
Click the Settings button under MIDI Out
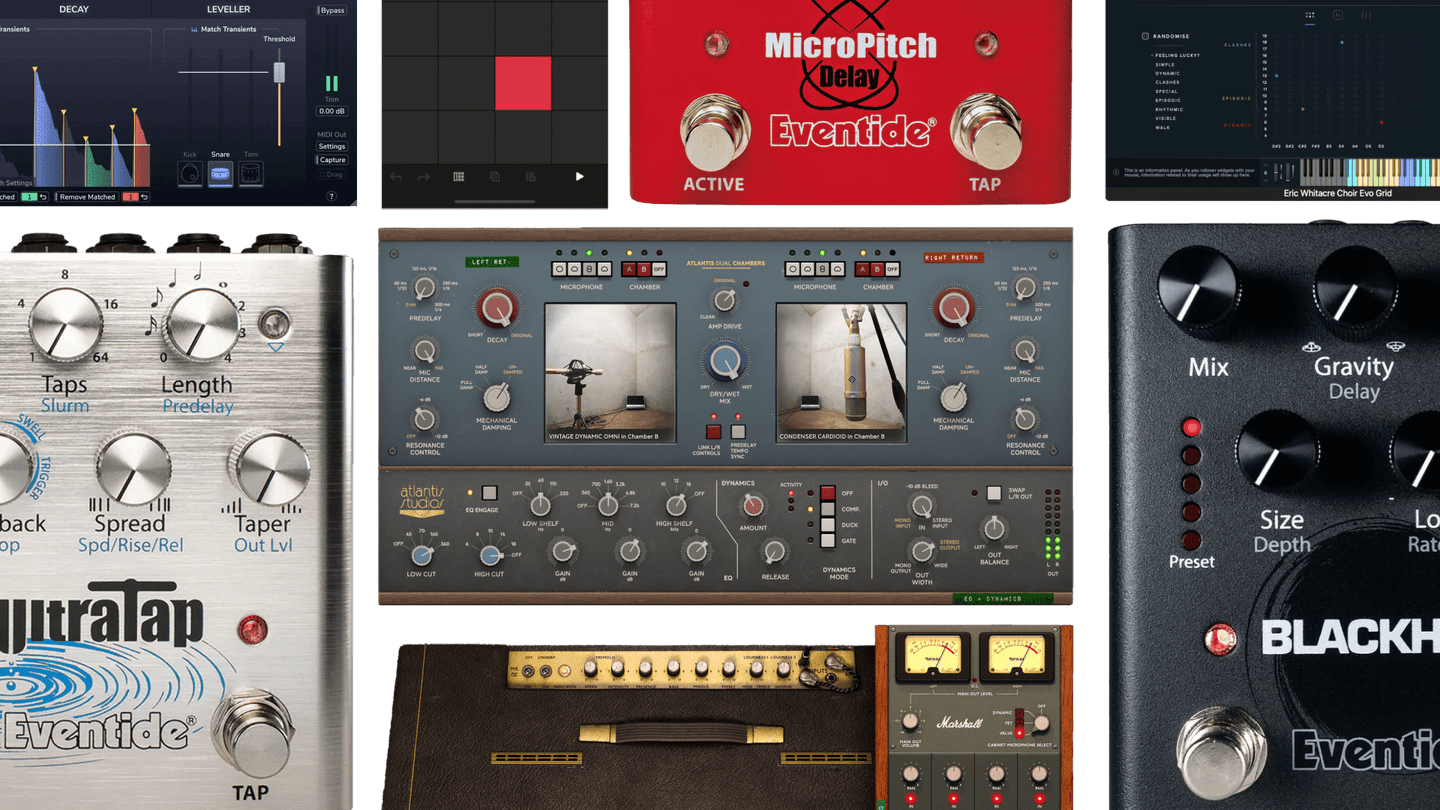point(332,146)
